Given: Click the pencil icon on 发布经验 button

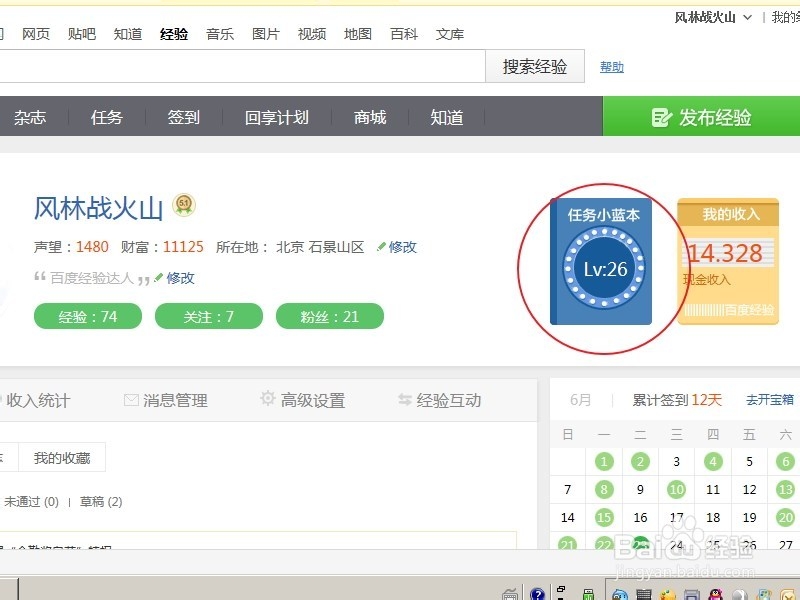Looking at the screenshot, I should tap(661, 116).
